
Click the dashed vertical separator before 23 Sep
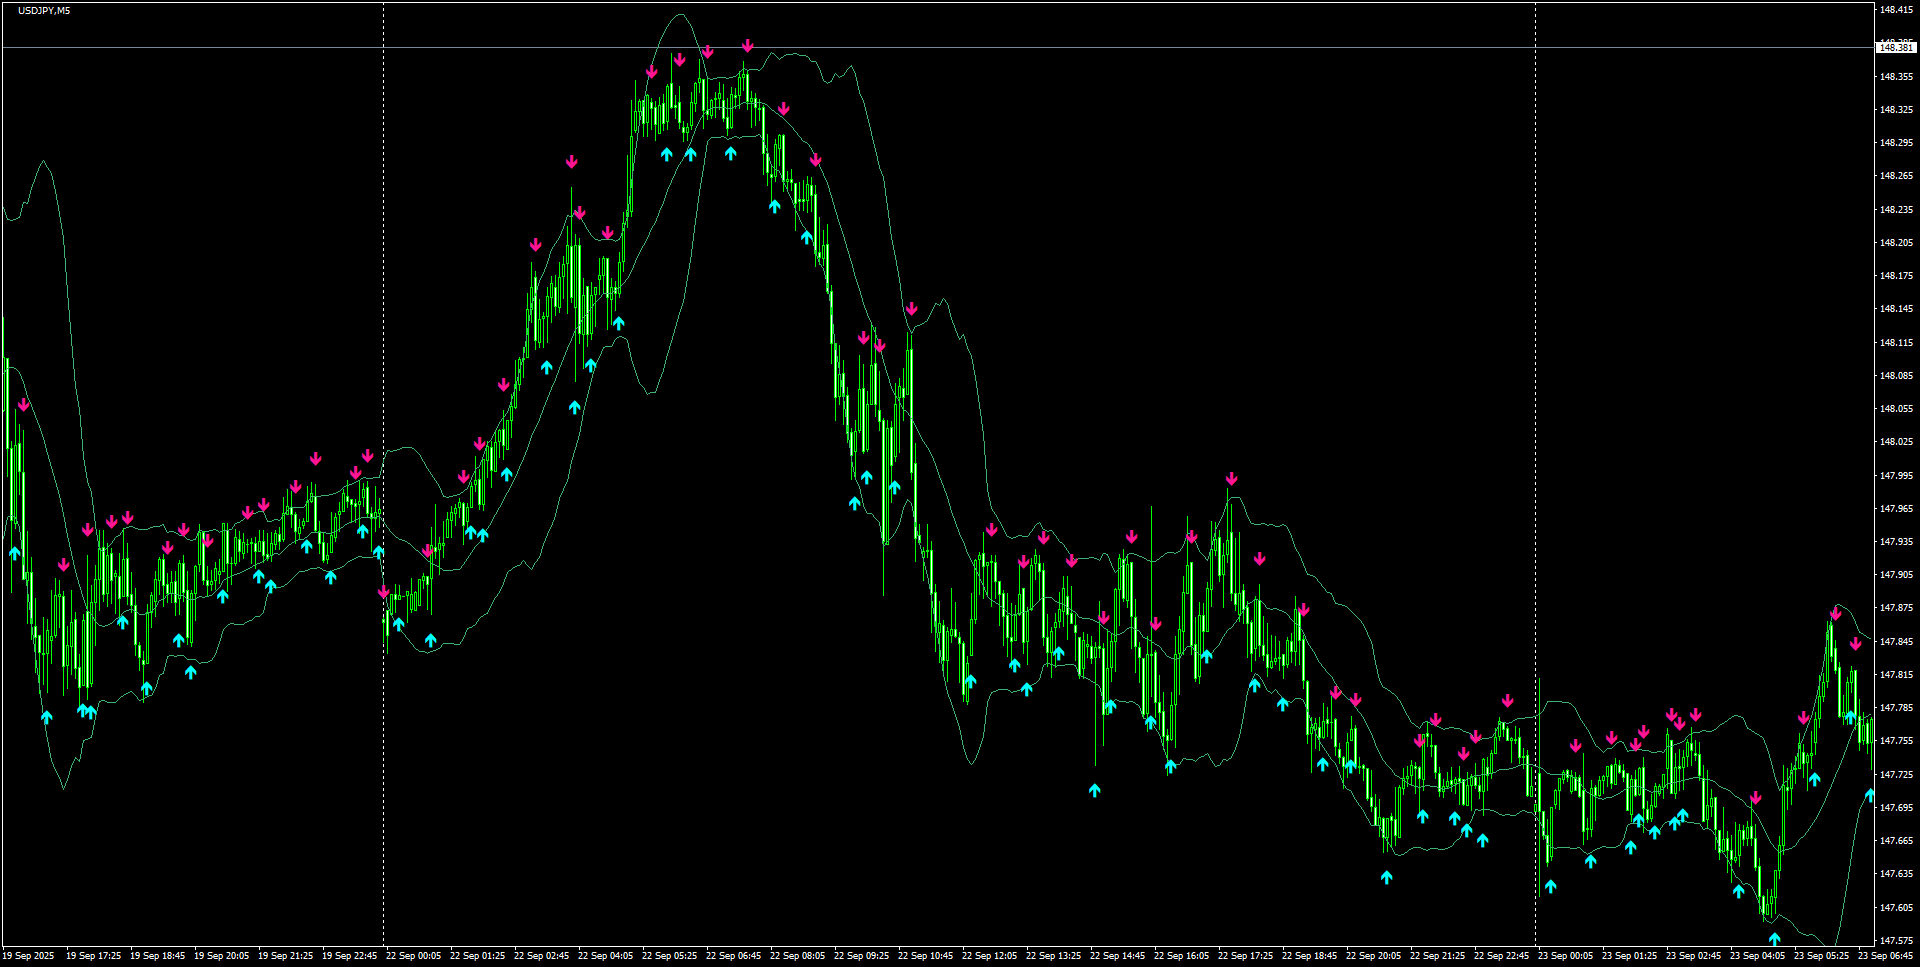(x=1536, y=400)
